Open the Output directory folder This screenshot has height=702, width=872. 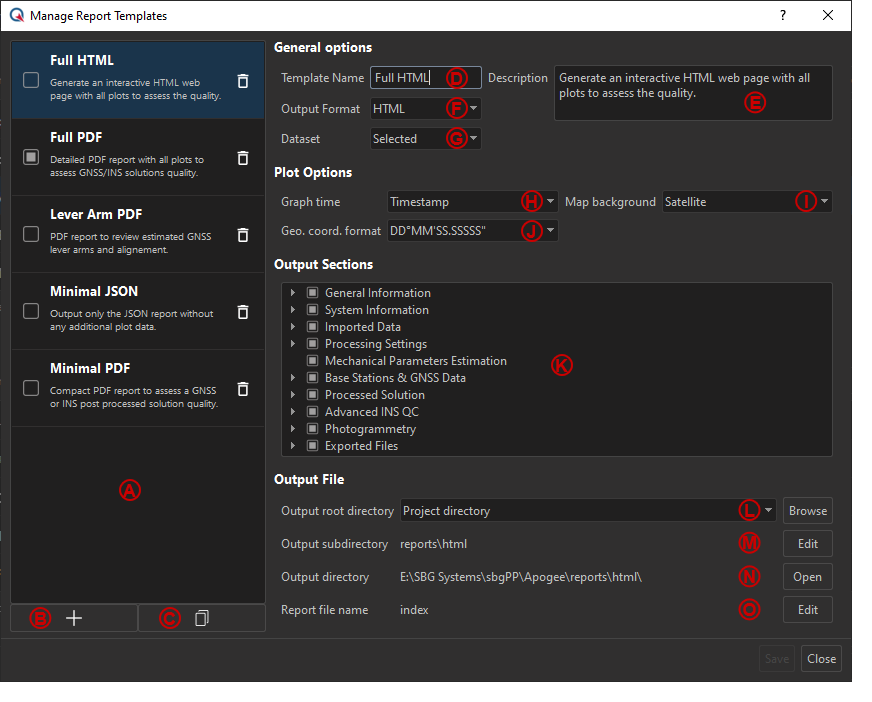tap(807, 576)
